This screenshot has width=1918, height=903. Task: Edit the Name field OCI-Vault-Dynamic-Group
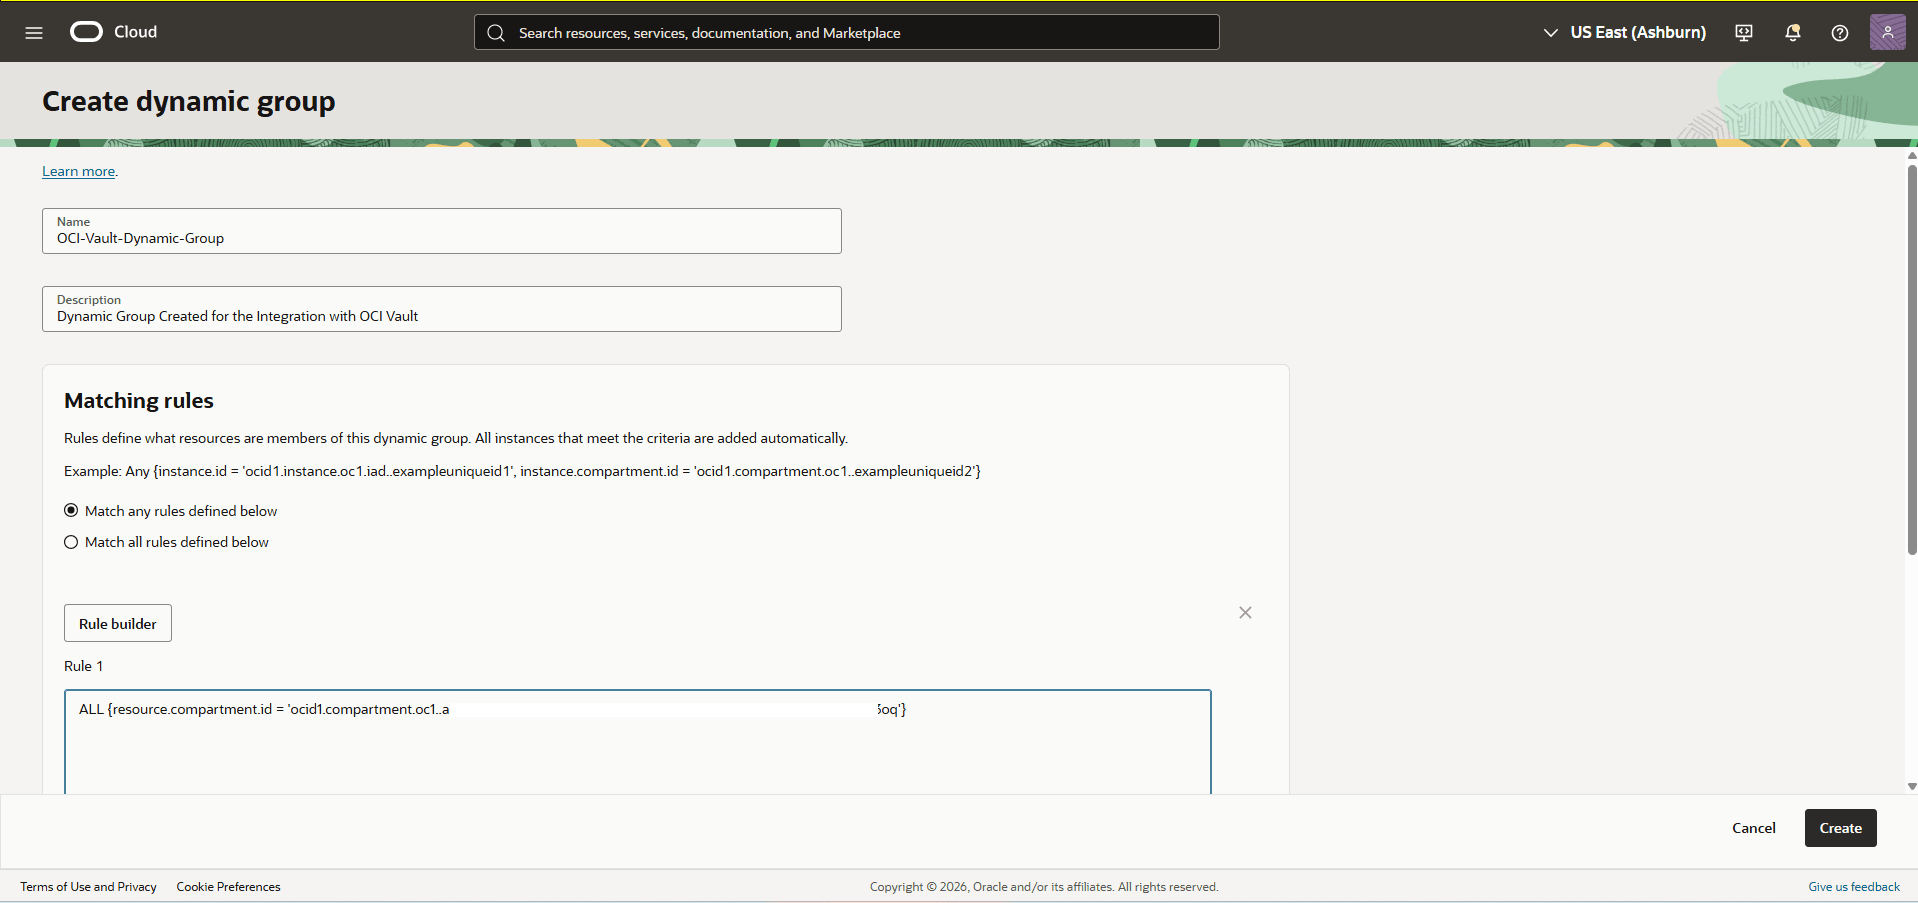pyautogui.click(x=442, y=231)
